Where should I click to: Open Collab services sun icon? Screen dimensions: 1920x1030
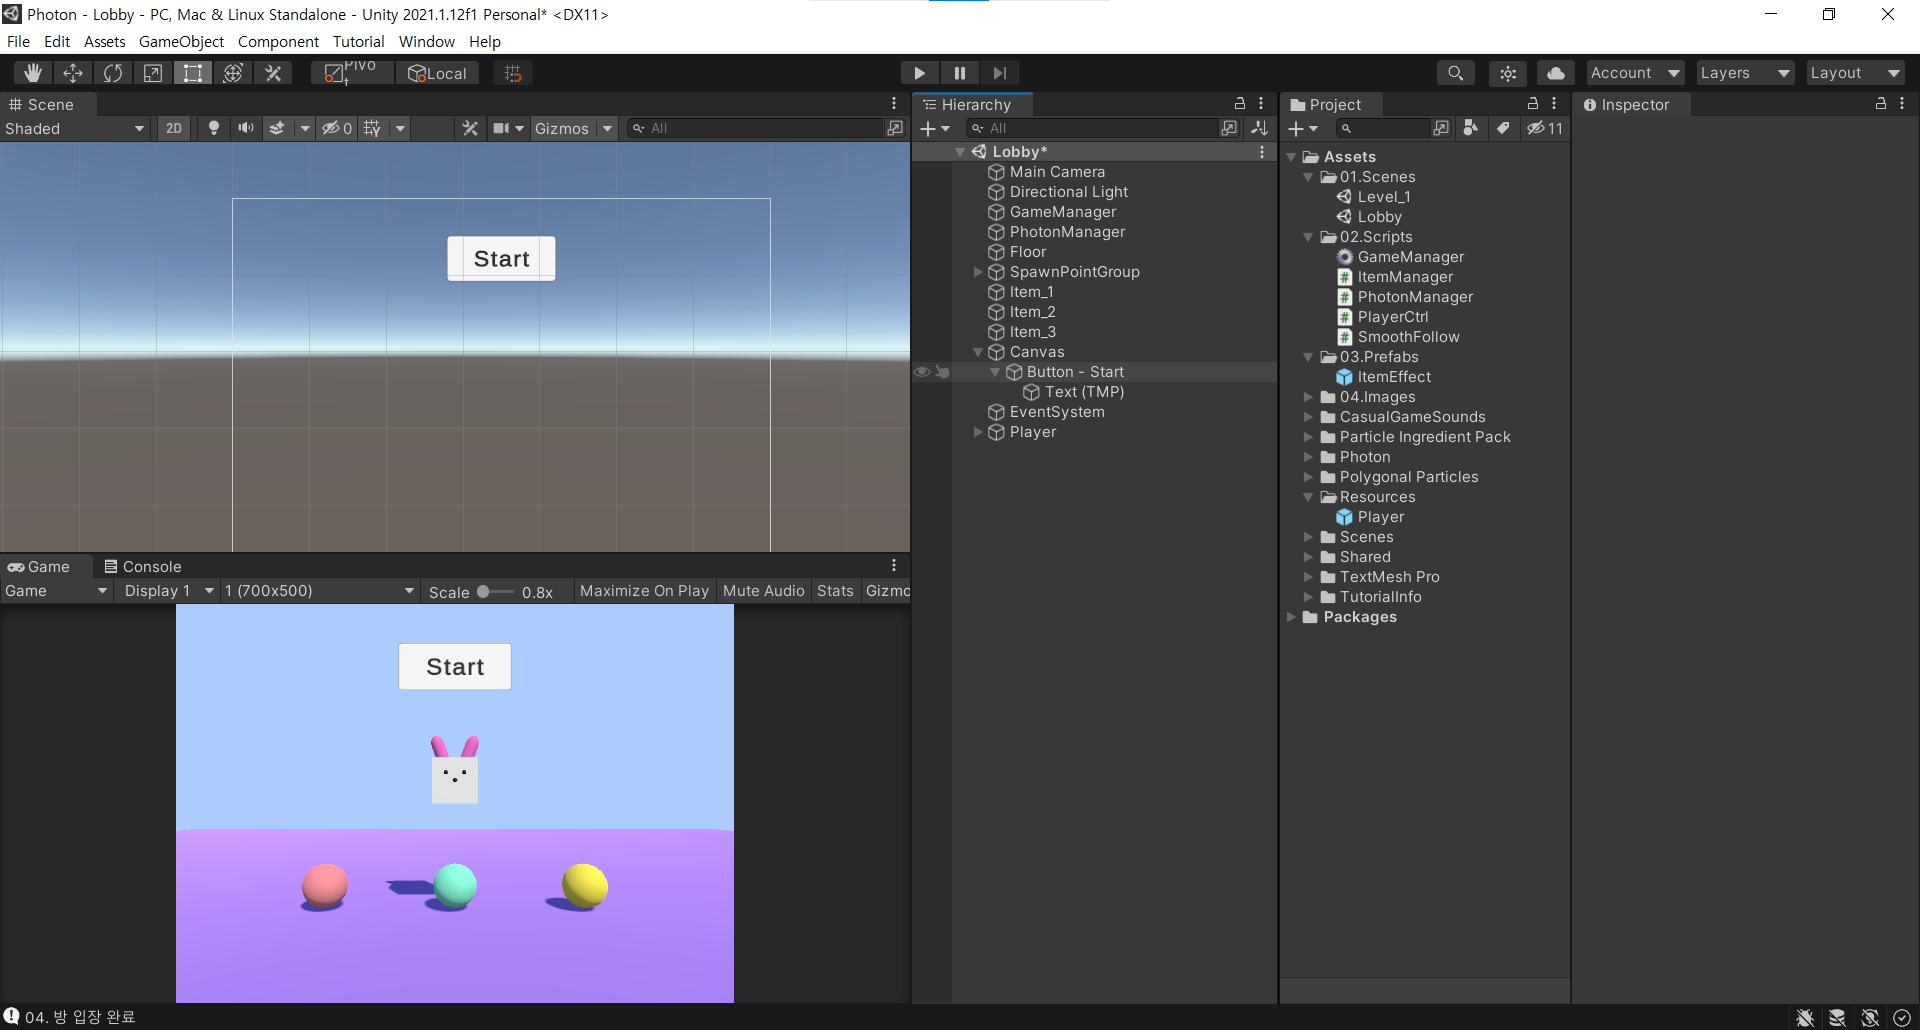(x=1508, y=73)
